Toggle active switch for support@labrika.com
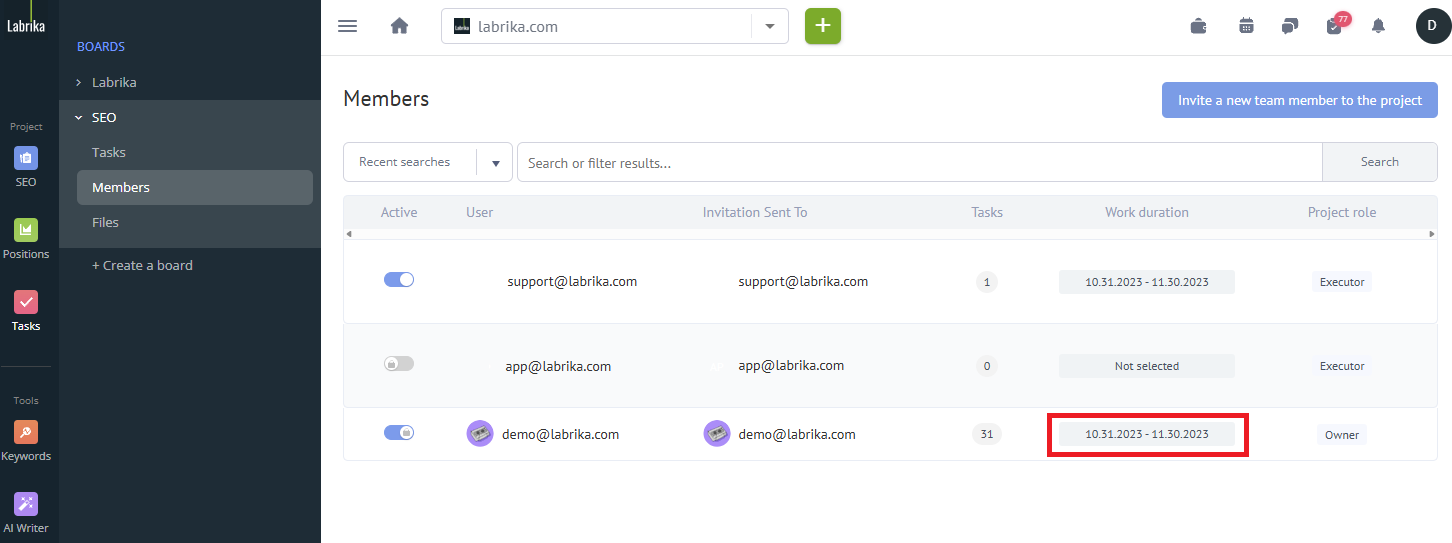The image size is (1452, 543). pyautogui.click(x=399, y=280)
